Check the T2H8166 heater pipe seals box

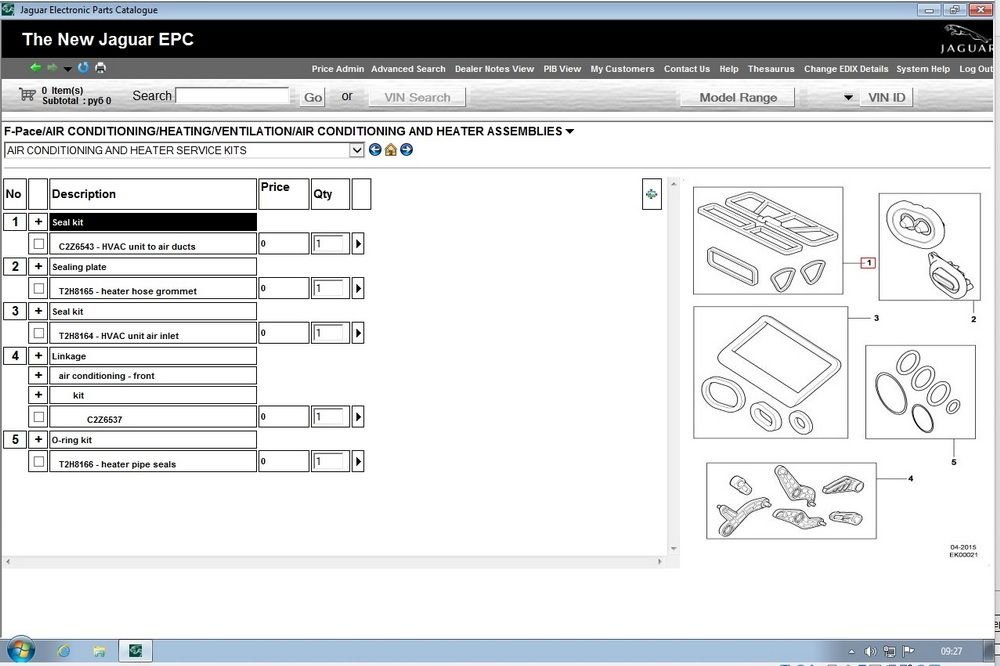pos(38,462)
